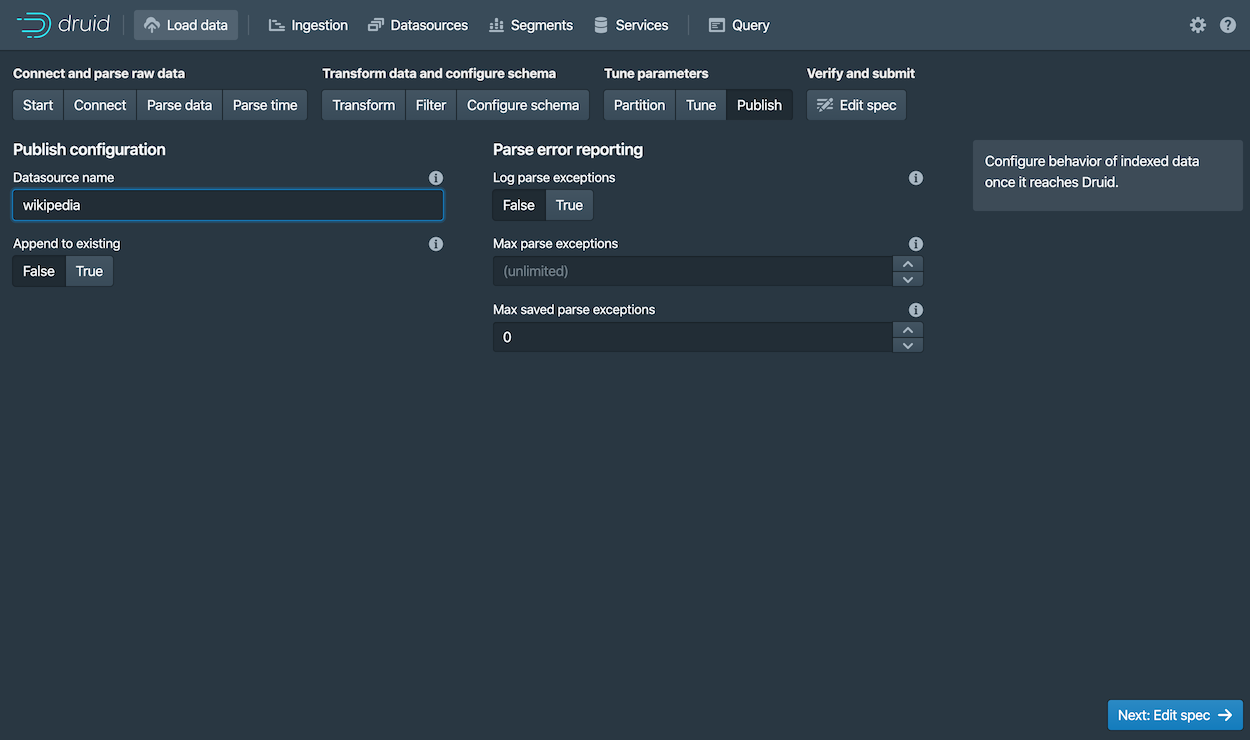Go to the Configure schema step
Screen dimensions: 1250x740
click(x=523, y=104)
